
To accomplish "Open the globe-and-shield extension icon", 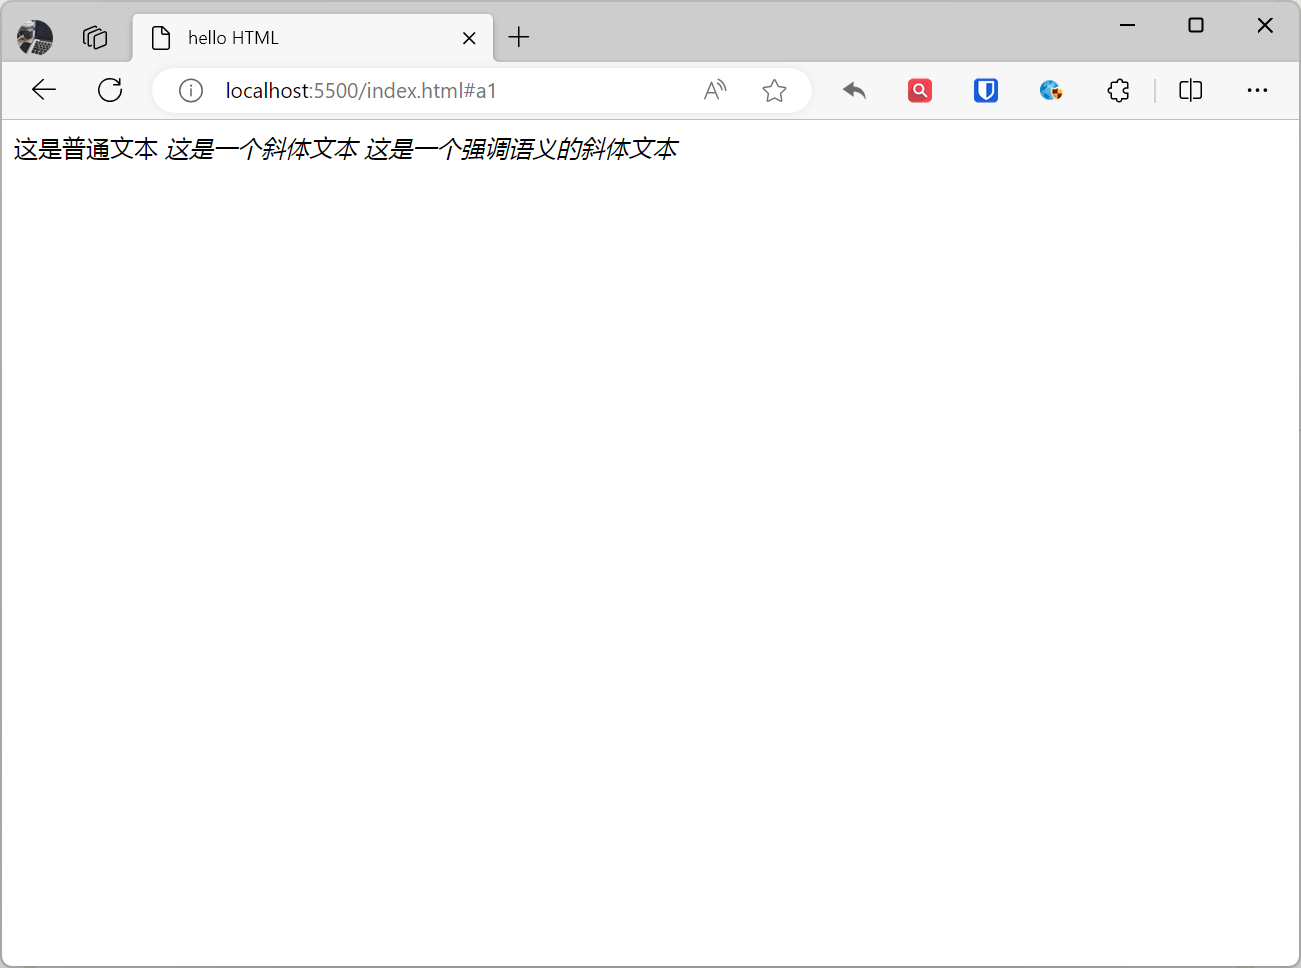I will pos(1051,90).
